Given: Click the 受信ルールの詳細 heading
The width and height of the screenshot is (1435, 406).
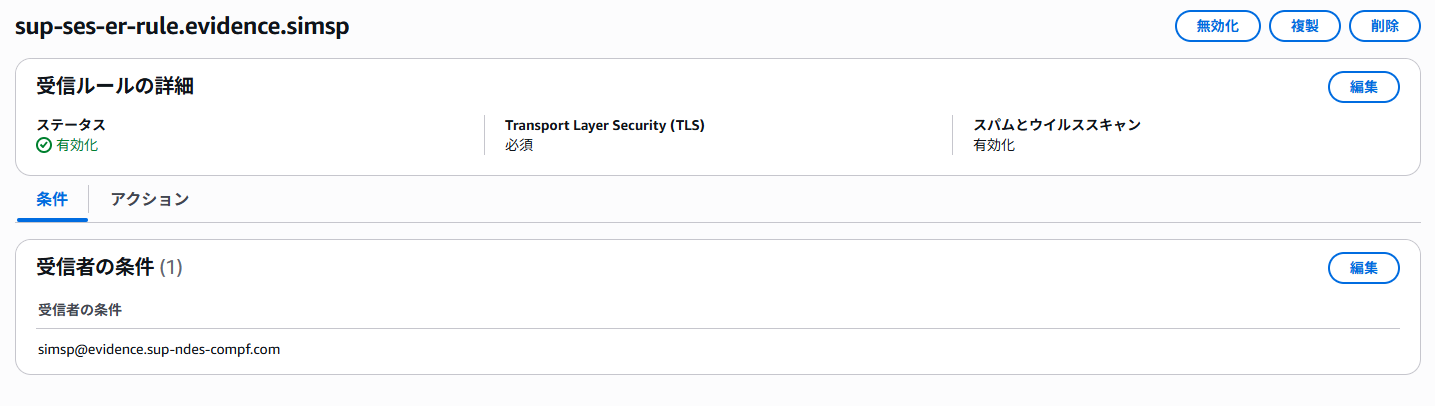Looking at the screenshot, I should coord(115,86).
